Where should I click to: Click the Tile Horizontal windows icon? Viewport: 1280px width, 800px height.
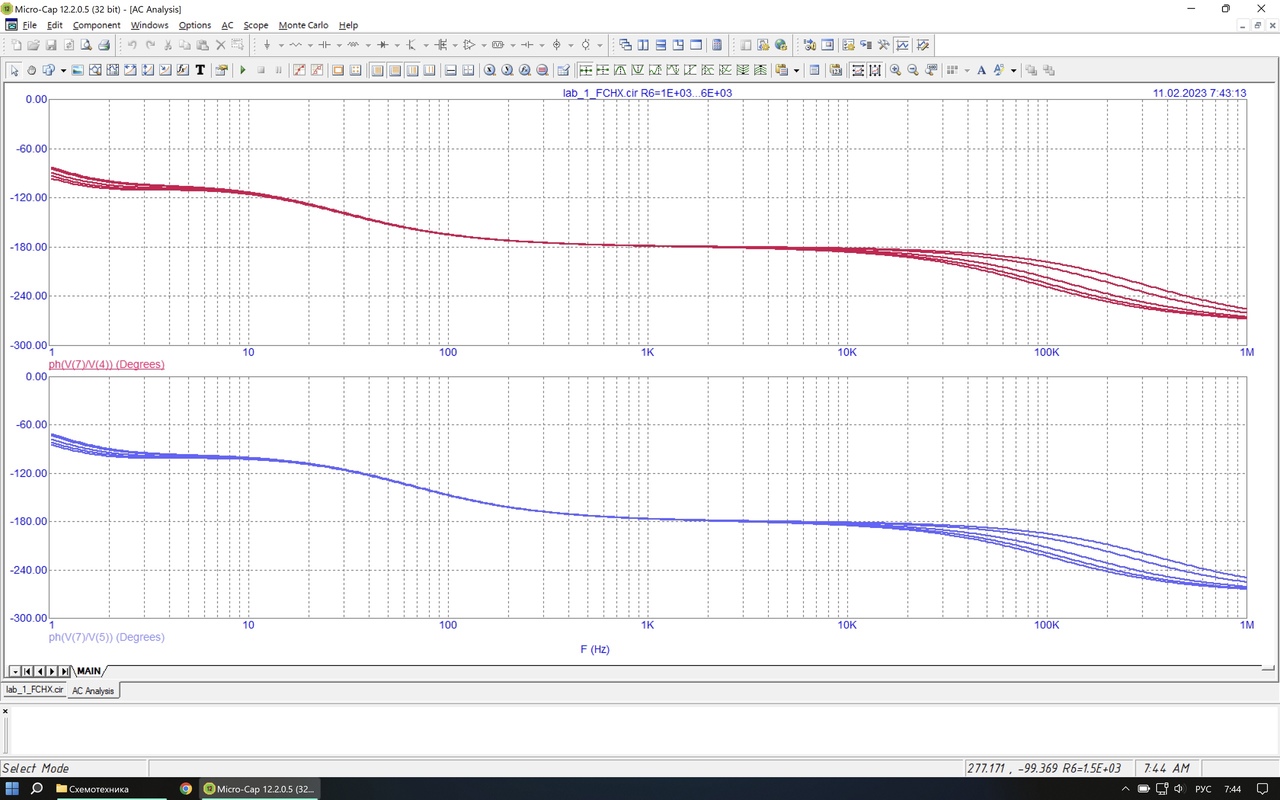(661, 45)
